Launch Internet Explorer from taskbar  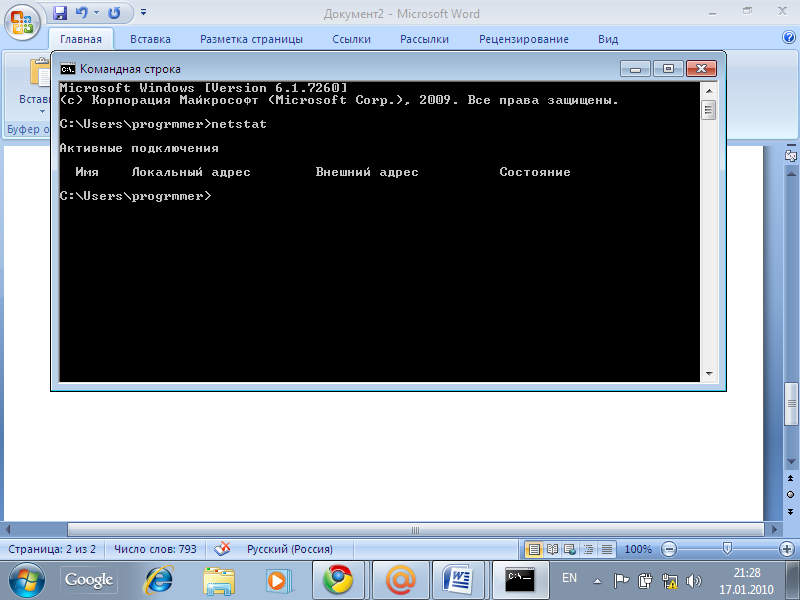pos(159,581)
